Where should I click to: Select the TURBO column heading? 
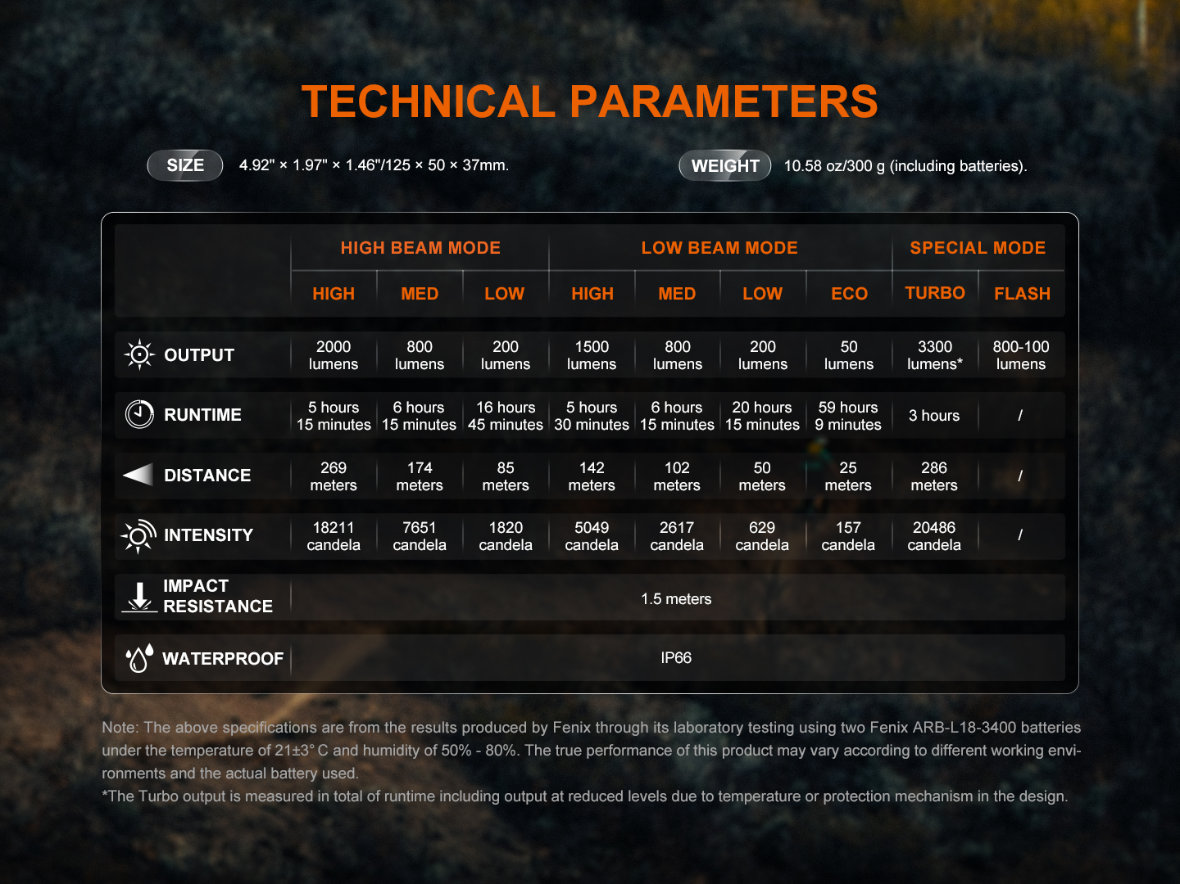(935, 293)
